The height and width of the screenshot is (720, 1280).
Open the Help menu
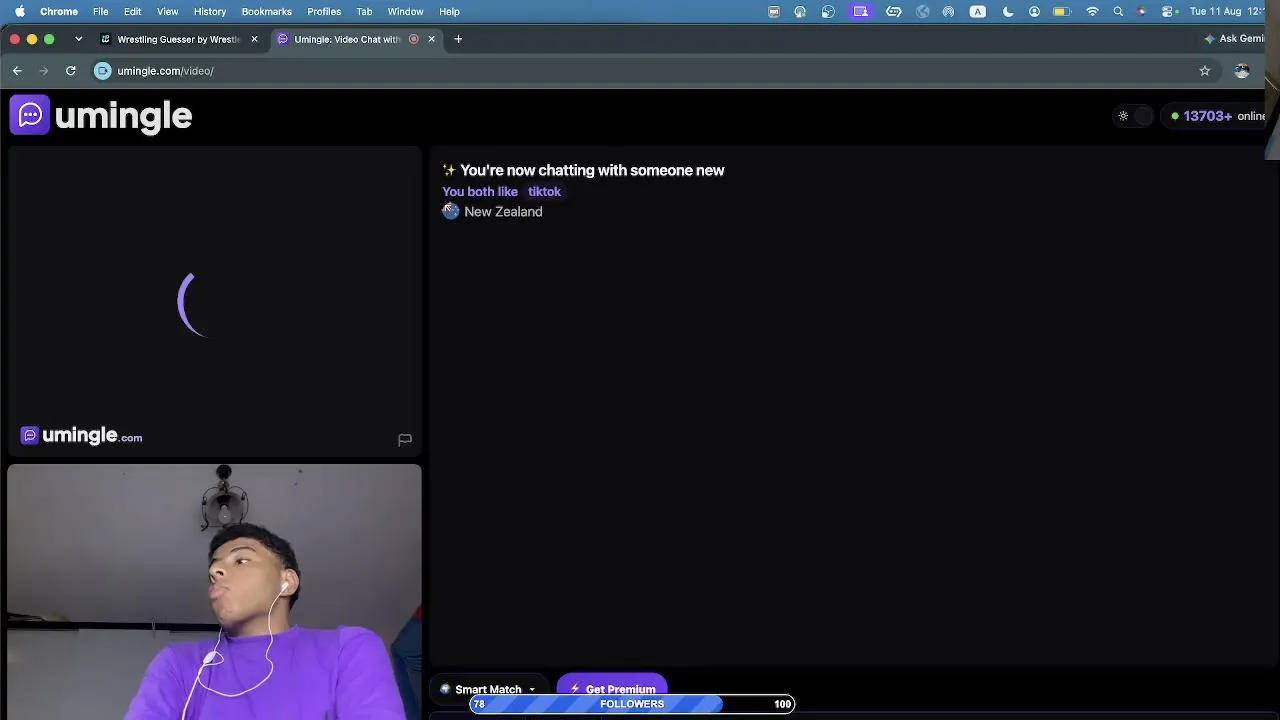(450, 11)
